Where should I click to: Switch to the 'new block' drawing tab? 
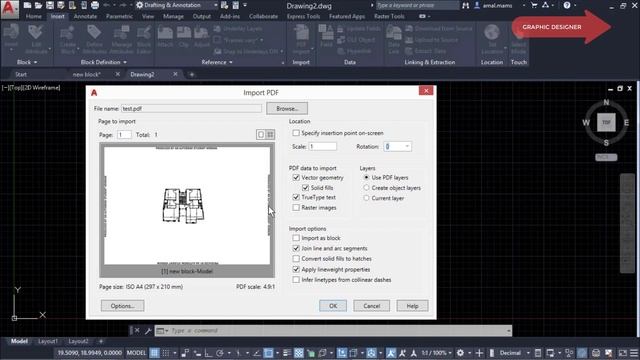click(87, 75)
